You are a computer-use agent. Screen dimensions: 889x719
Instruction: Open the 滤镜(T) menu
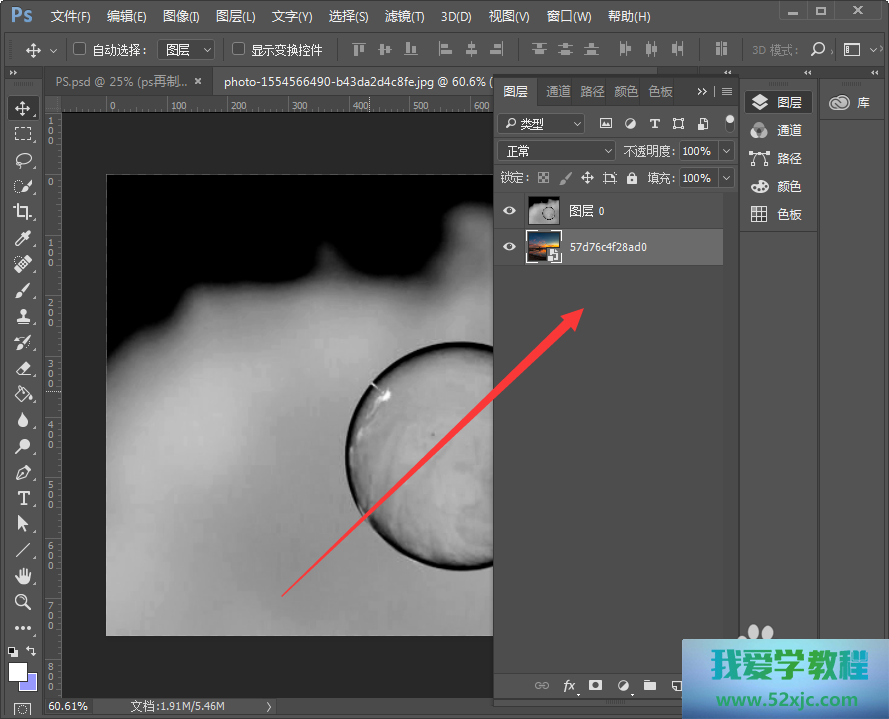pyautogui.click(x=404, y=17)
